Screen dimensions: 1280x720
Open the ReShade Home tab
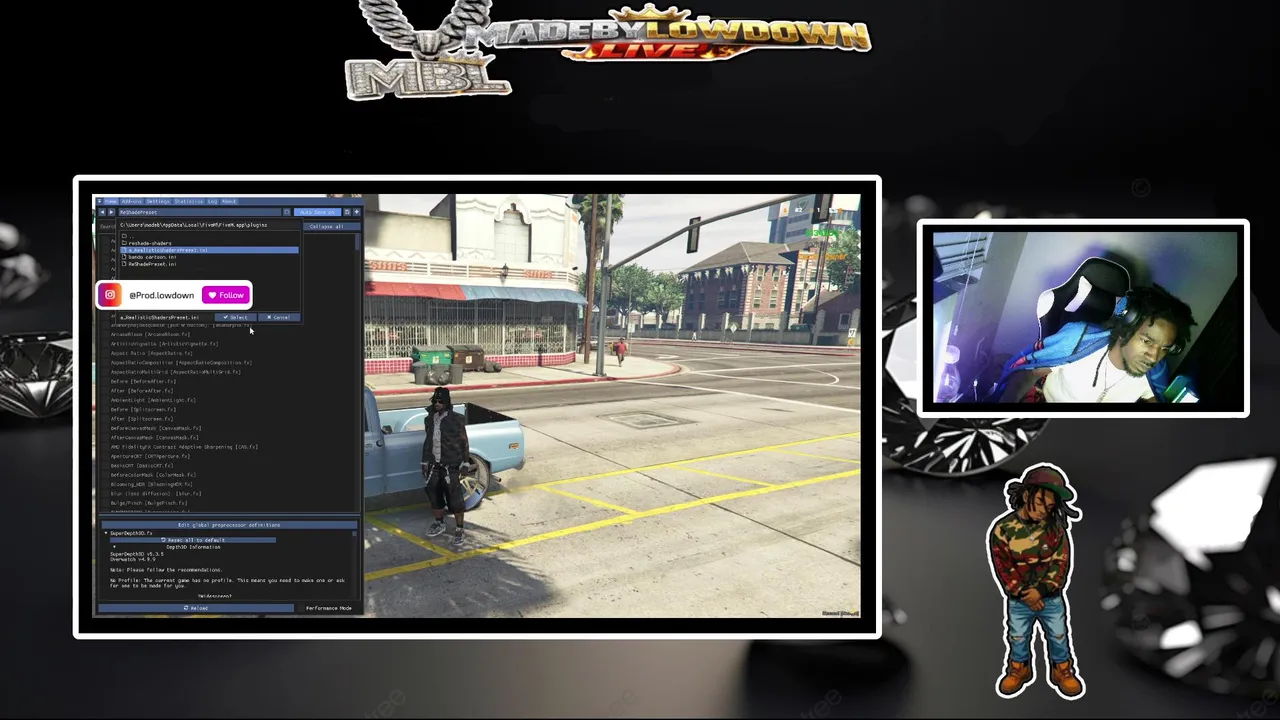pyautogui.click(x=111, y=201)
